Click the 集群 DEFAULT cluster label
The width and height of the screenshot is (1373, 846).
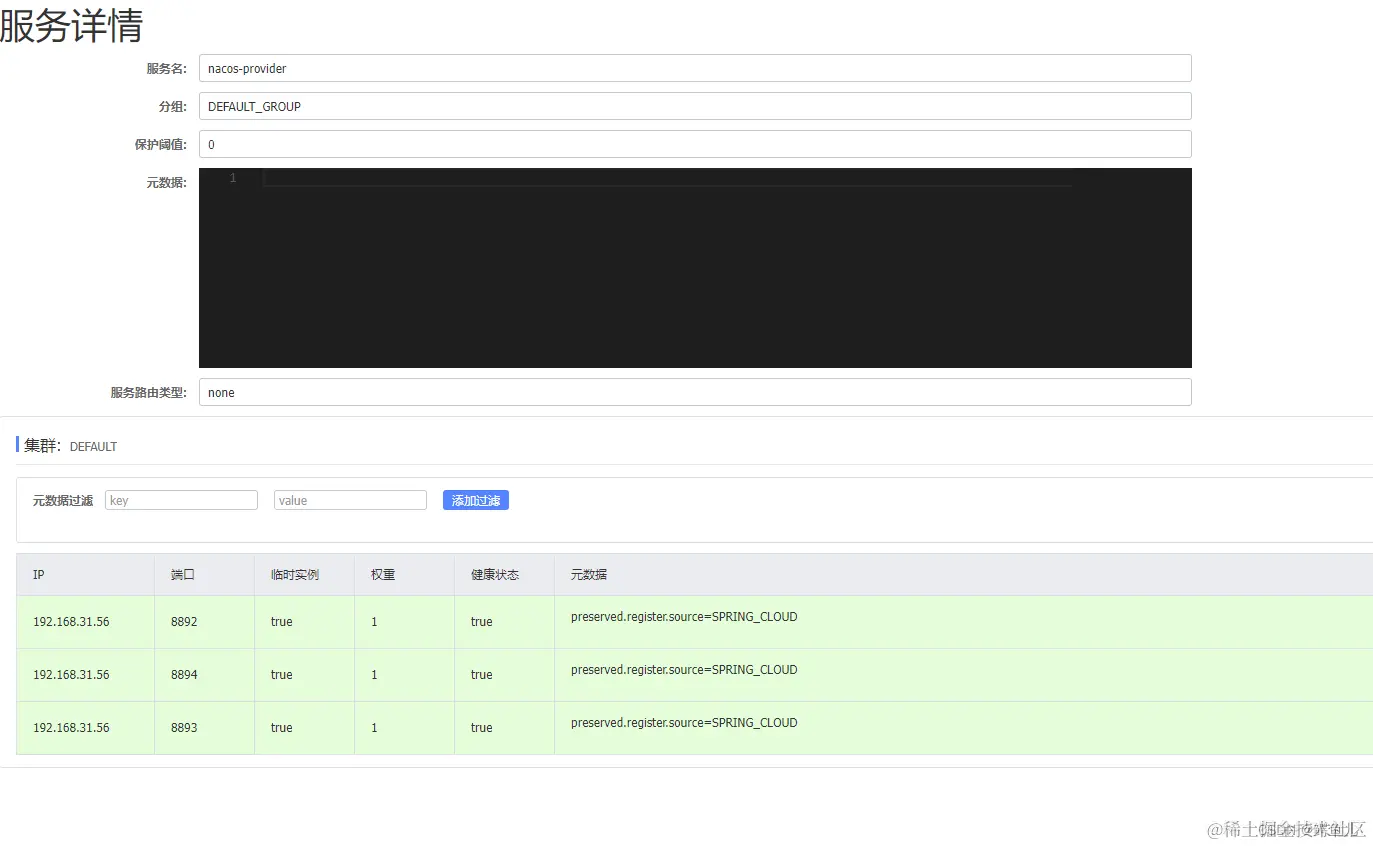tap(70, 446)
